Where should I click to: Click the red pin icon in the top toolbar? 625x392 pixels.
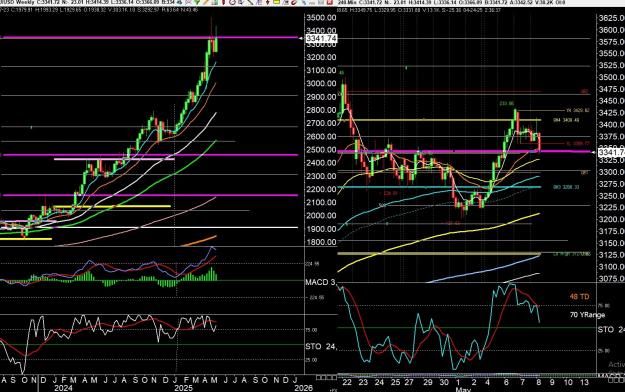(224, 2)
